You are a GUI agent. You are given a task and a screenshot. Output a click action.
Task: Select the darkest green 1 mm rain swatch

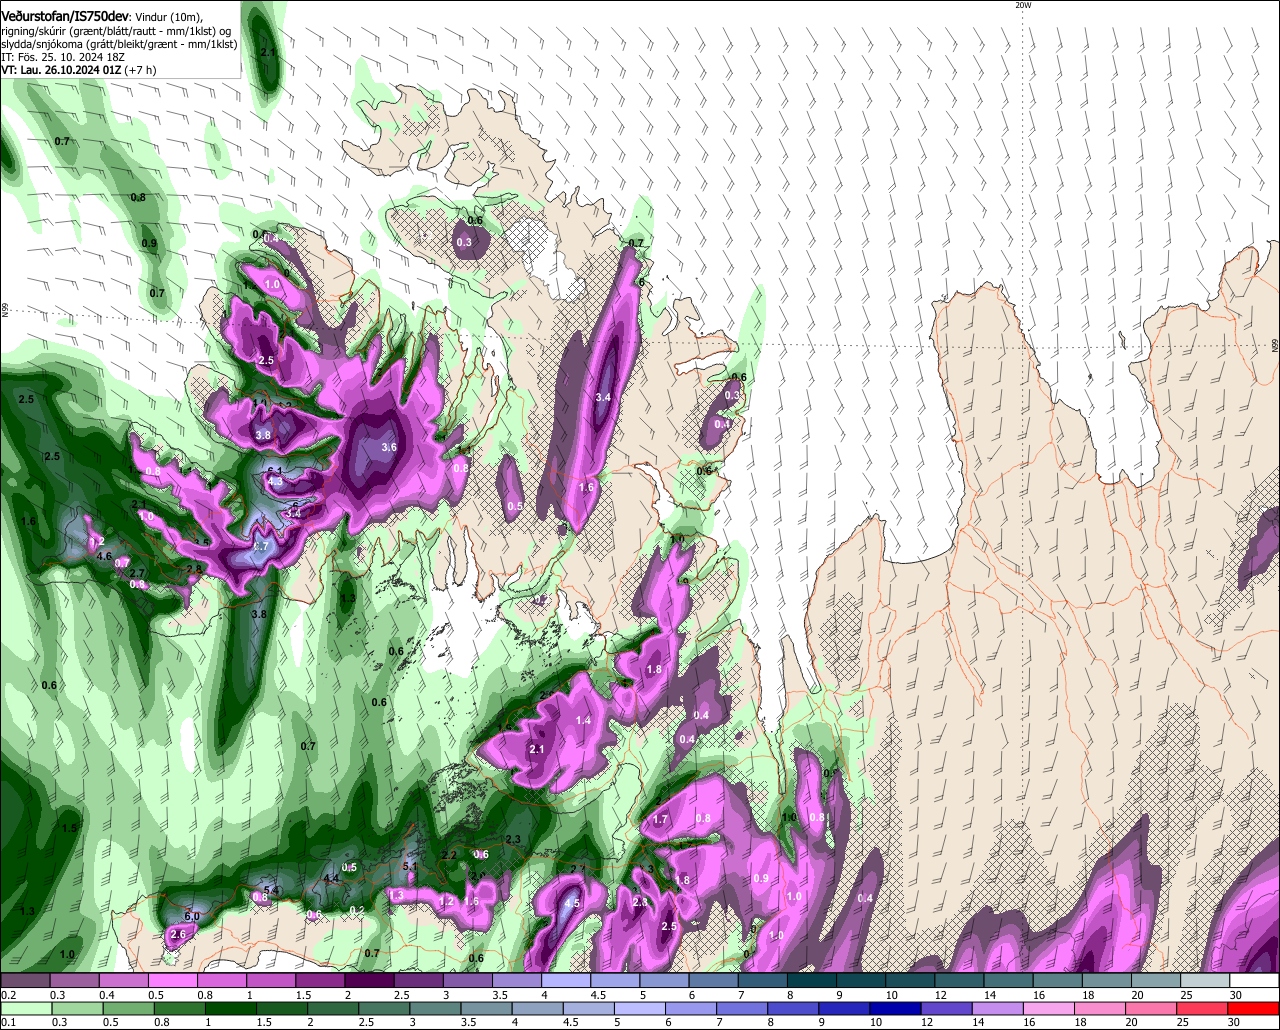click(x=230, y=1007)
